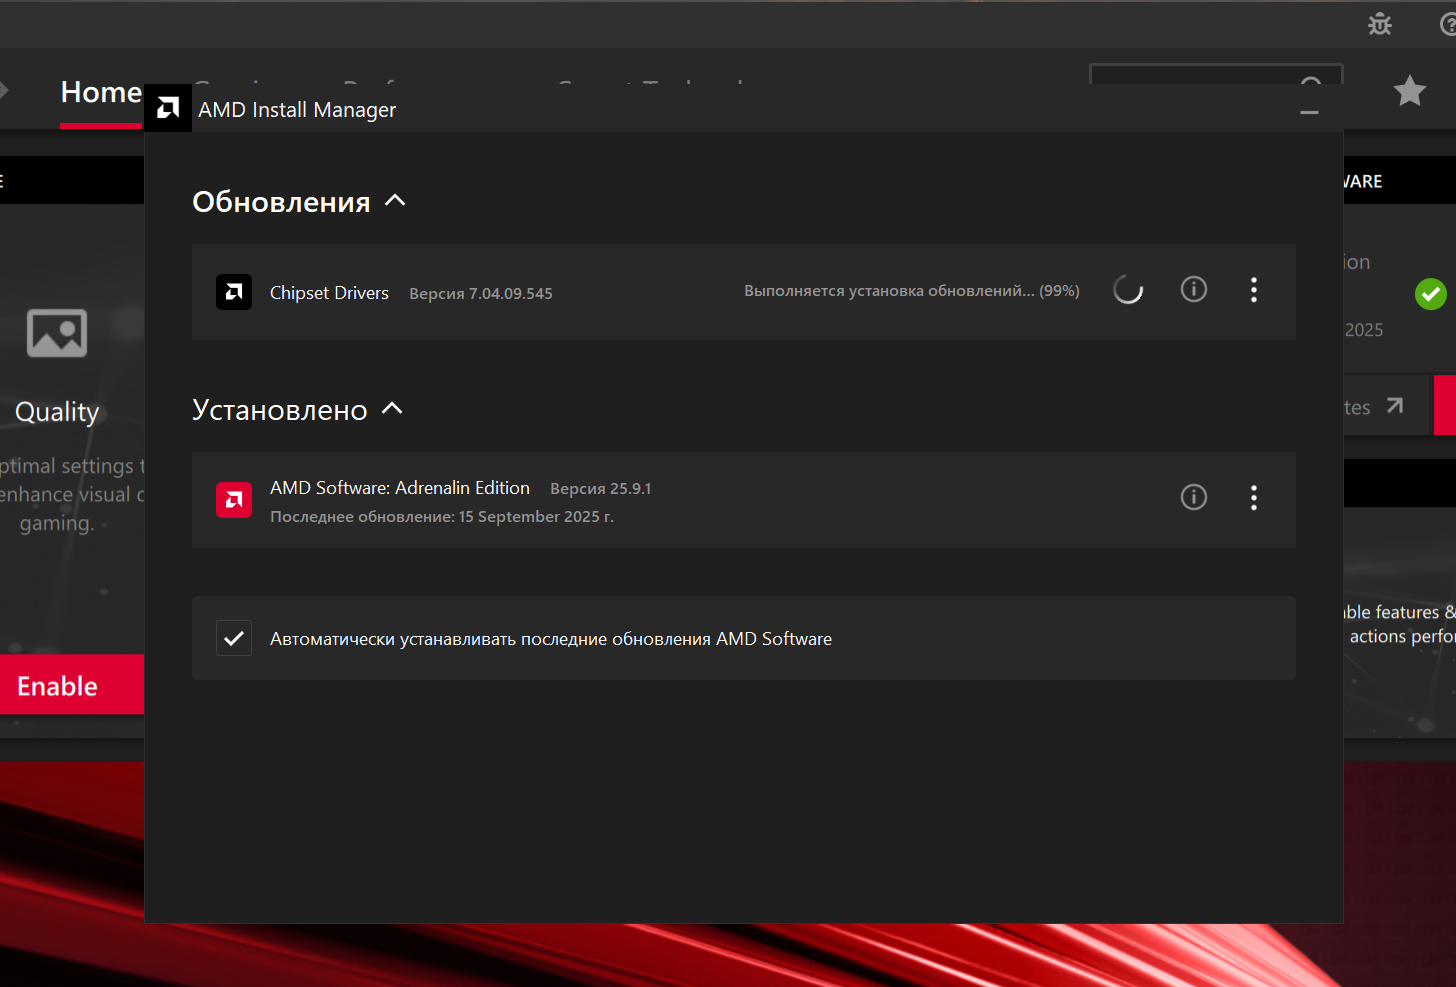Open more options for AMD Software: Adrenalin Edition
This screenshot has width=1456, height=987.
1254,498
